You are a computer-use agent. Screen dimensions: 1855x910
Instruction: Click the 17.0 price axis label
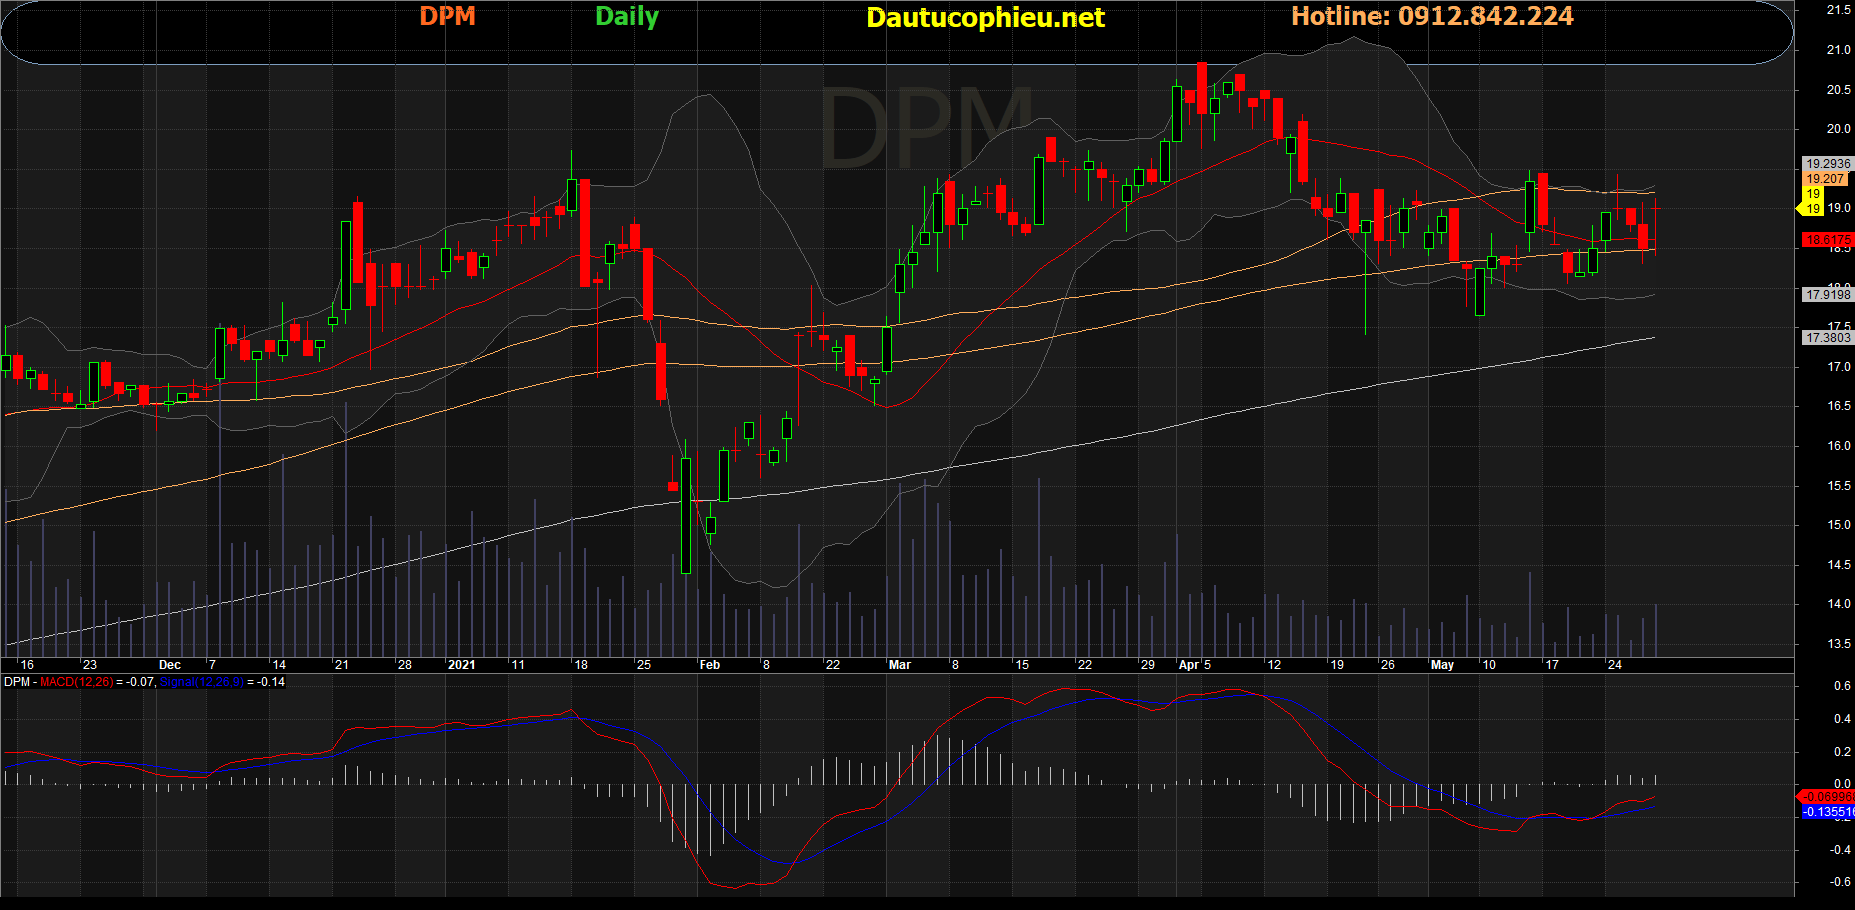point(1839,367)
